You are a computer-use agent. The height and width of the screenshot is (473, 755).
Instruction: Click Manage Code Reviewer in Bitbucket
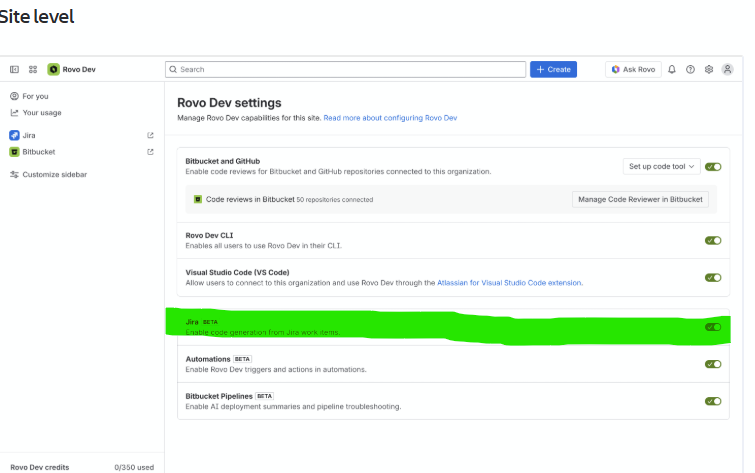tap(640, 199)
